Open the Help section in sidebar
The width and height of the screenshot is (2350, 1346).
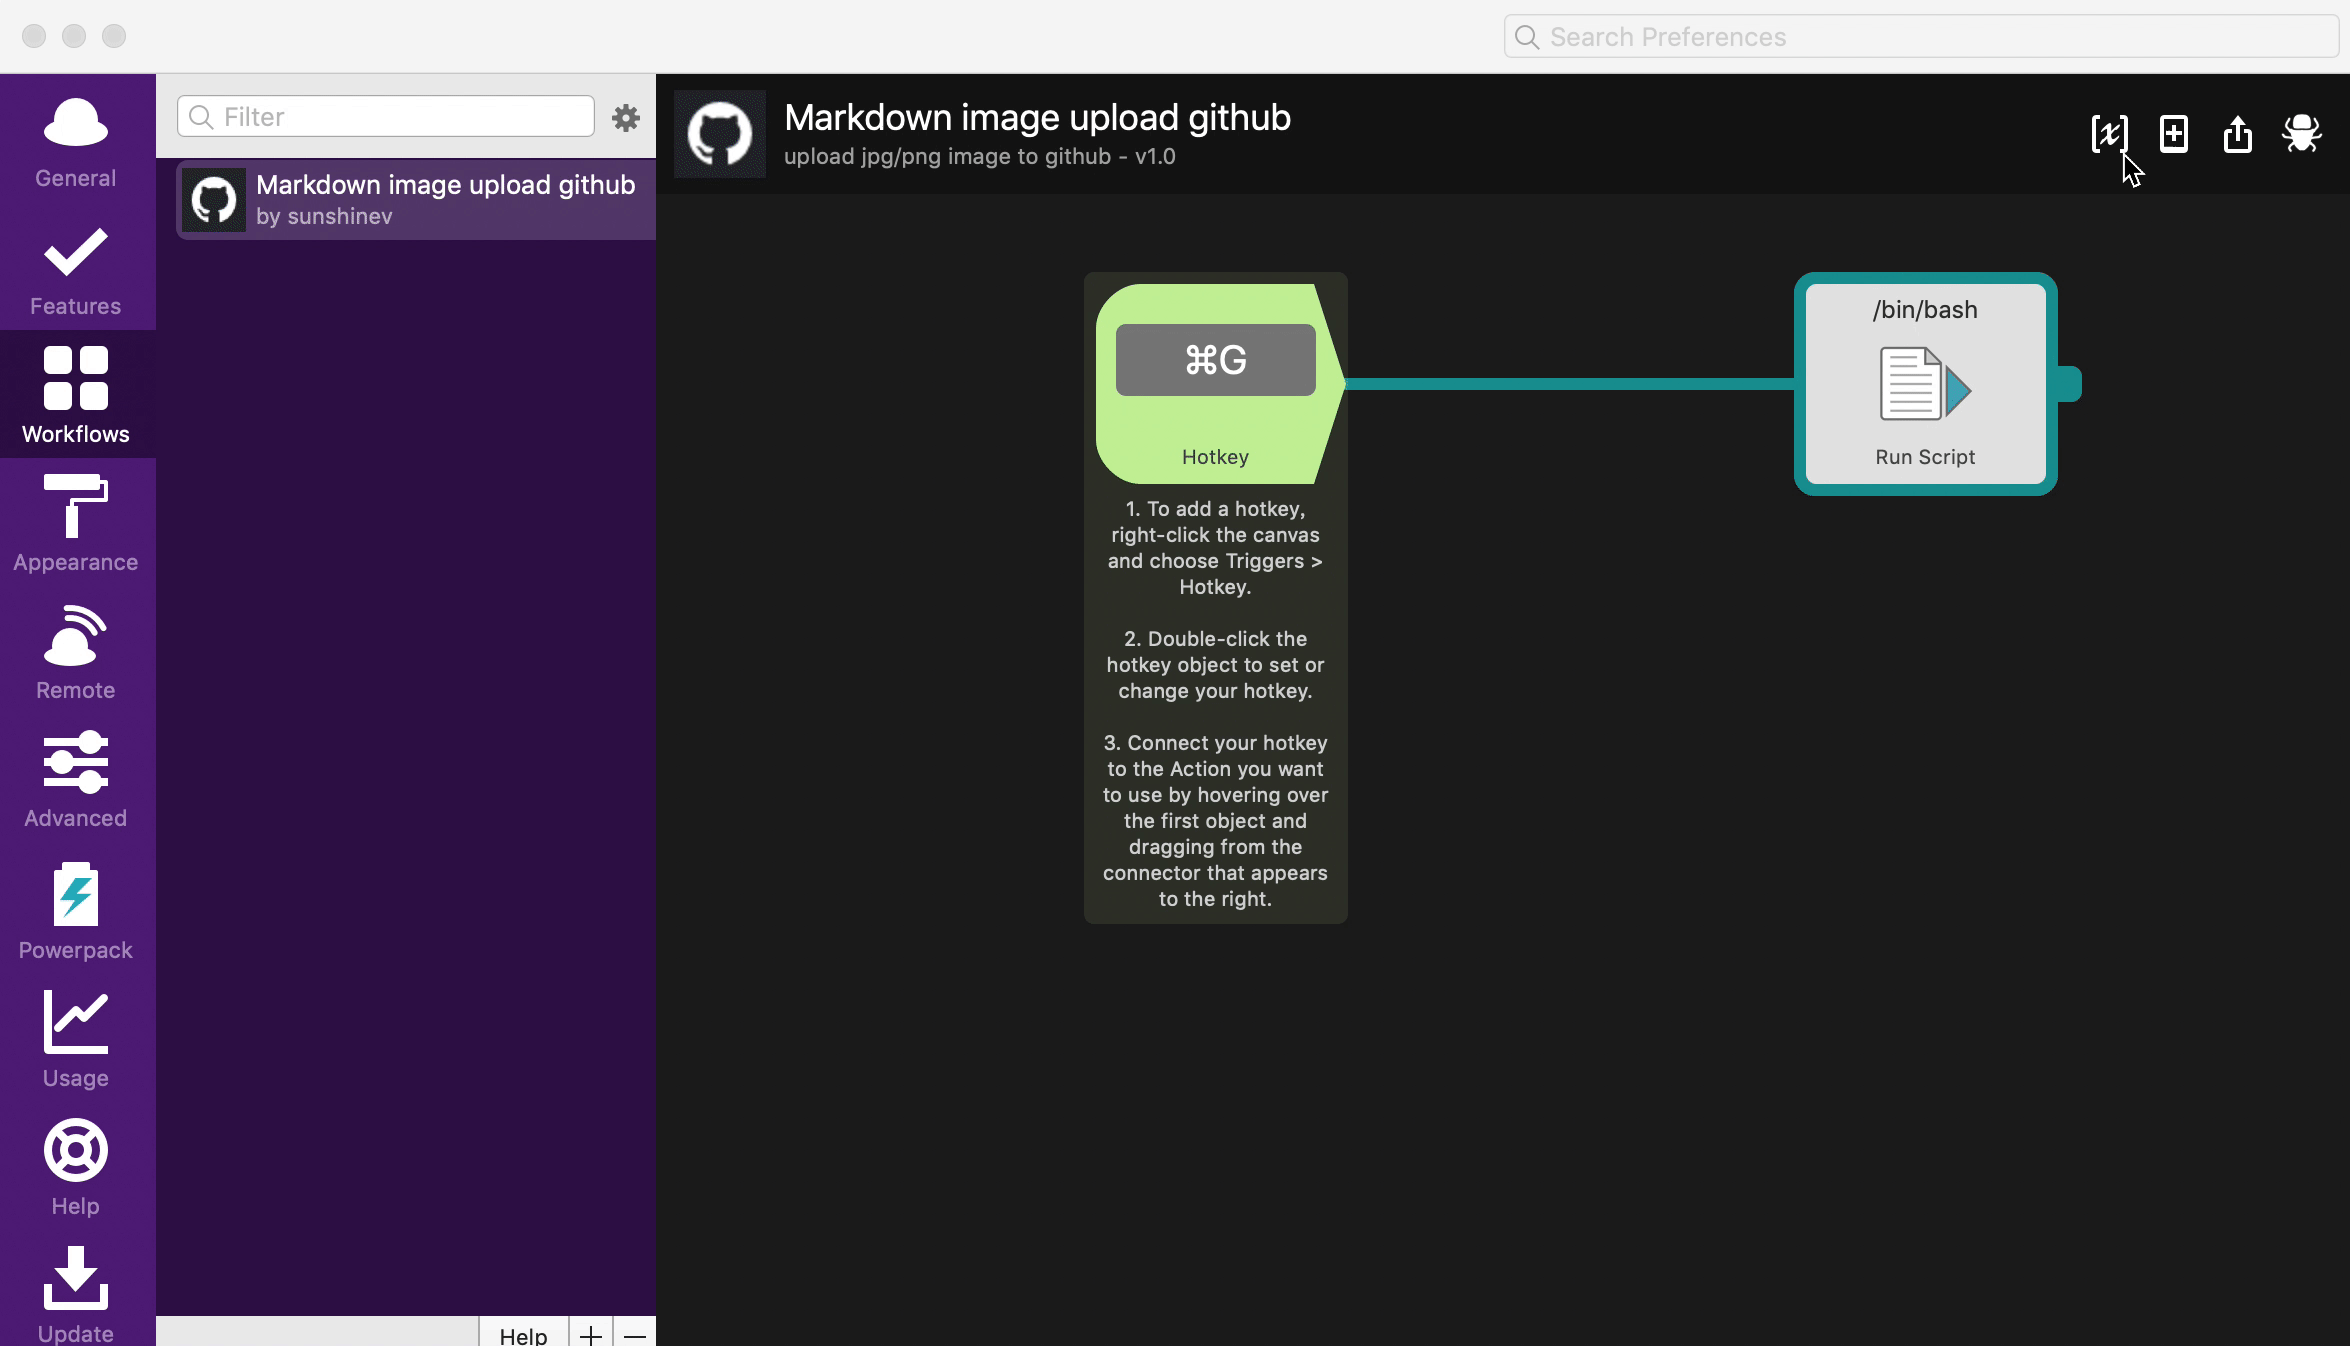pyautogui.click(x=76, y=1166)
